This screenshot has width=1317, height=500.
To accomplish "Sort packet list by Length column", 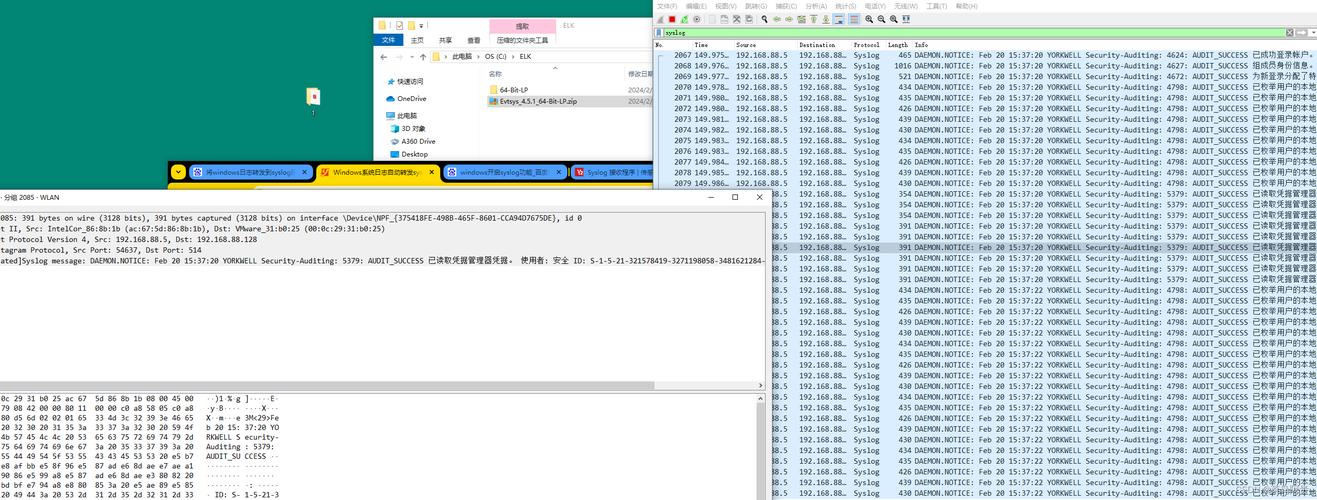I will tap(899, 45).
